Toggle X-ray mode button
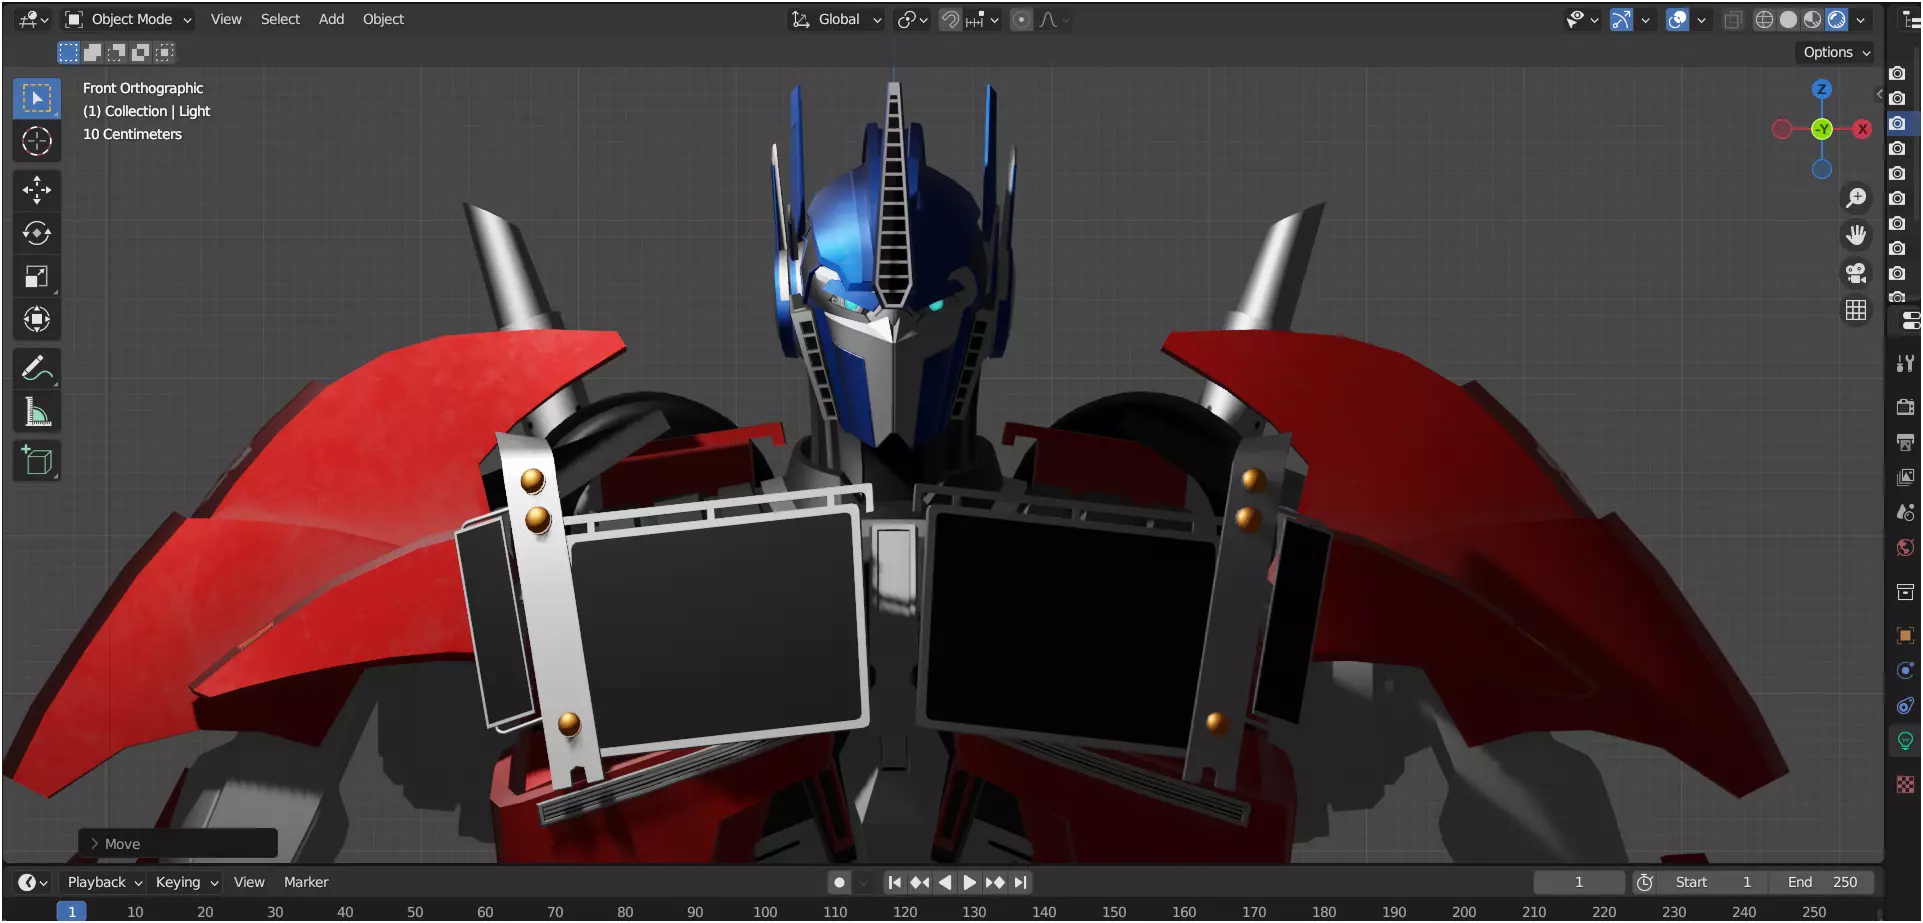Screen dimensions: 1923x923 pos(1733,19)
